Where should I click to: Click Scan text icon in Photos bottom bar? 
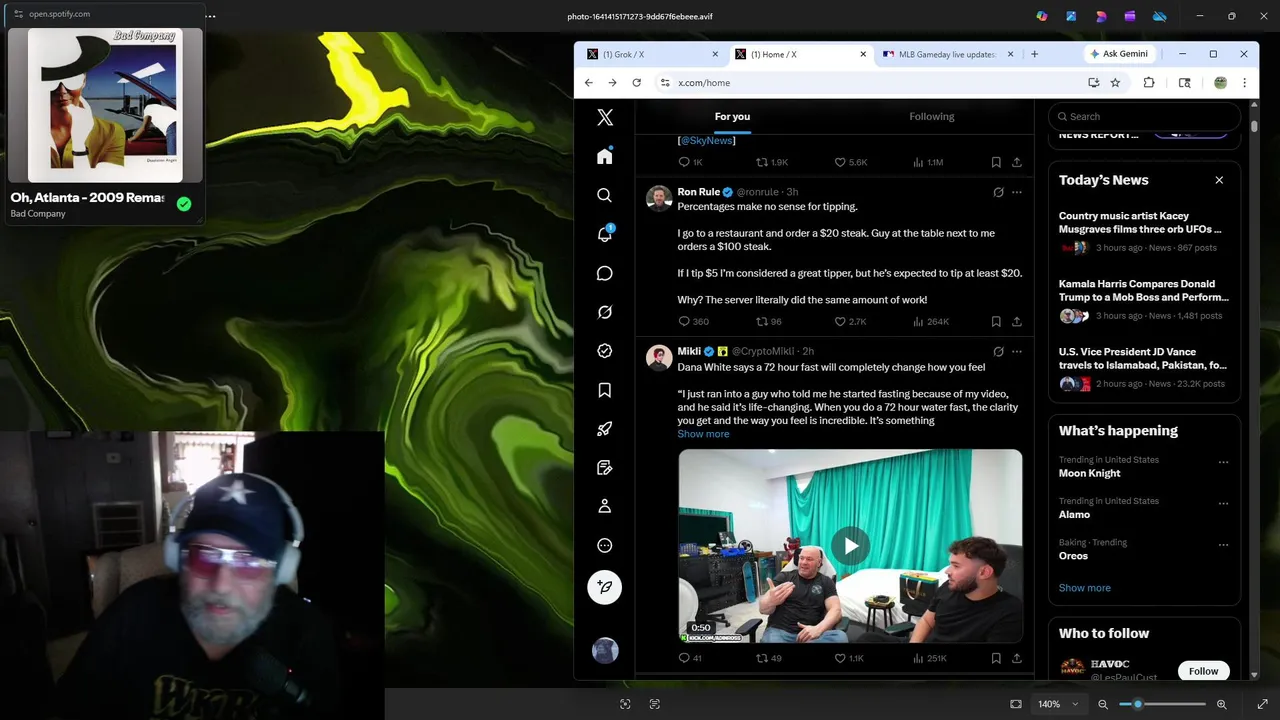click(654, 704)
